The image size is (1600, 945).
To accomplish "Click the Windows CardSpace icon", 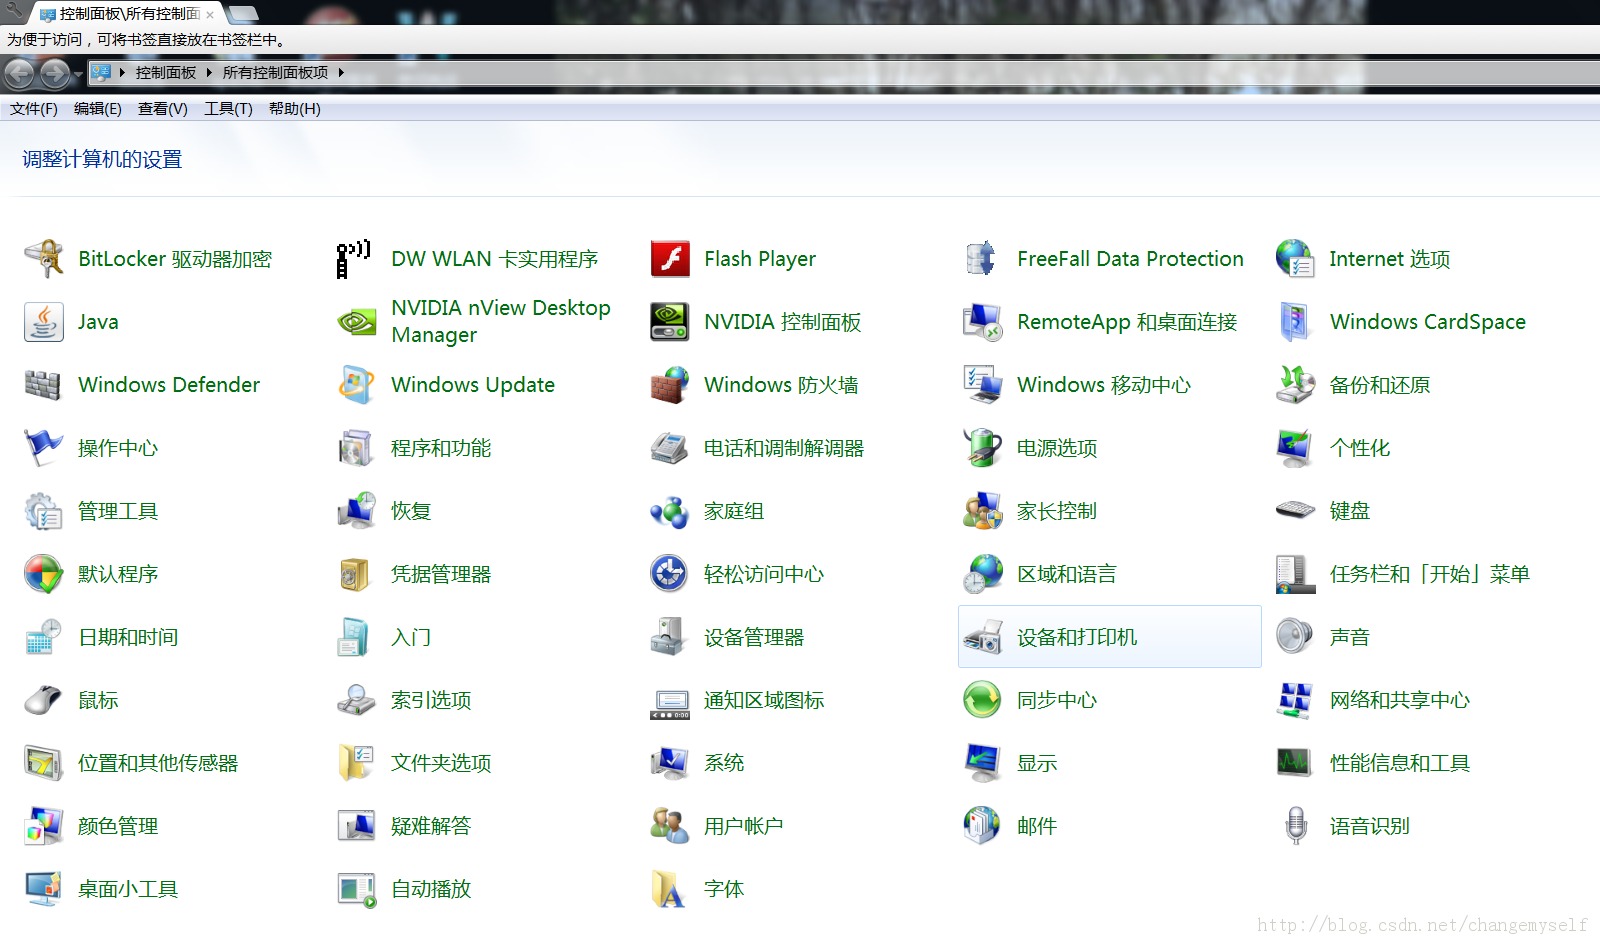I will click(x=1295, y=322).
